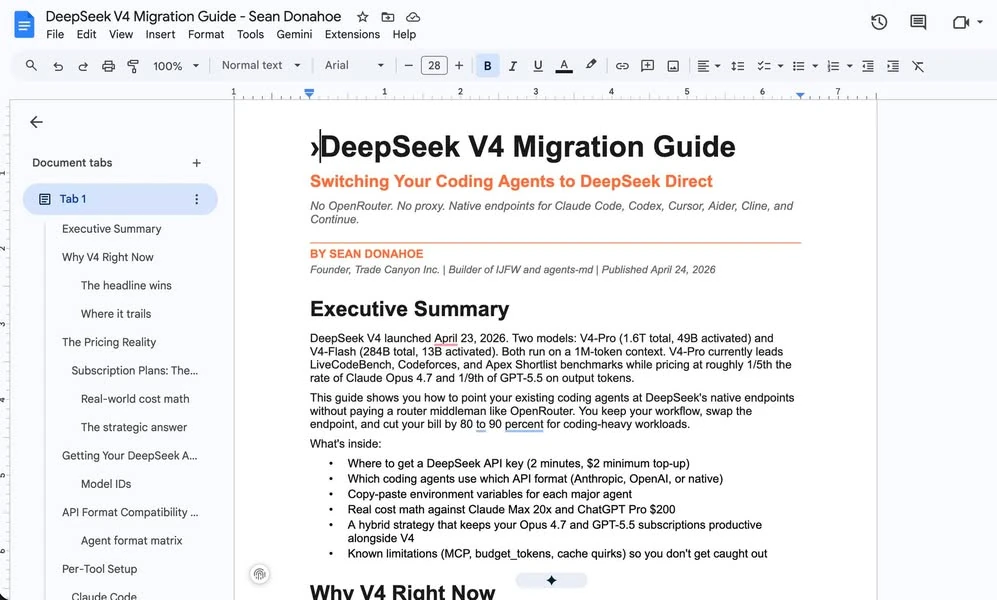Expand the checklist options arrow
This screenshot has width=997, height=600.
(x=780, y=66)
